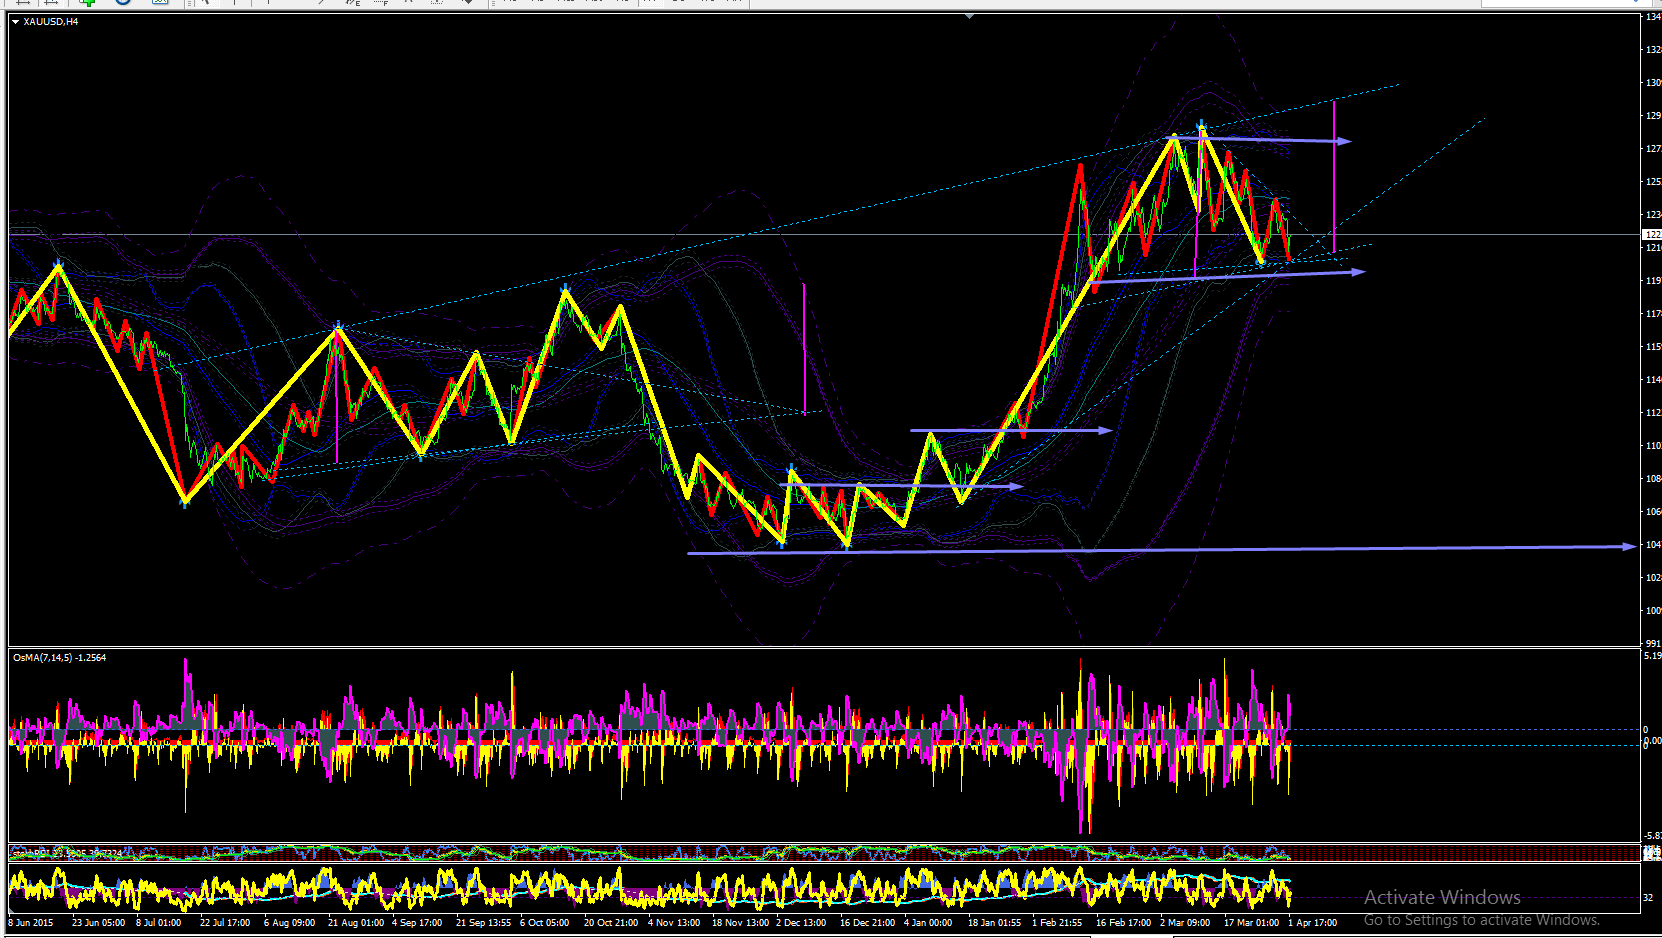1662x938 pixels.
Task: Click the 18 Nov 13:00 time label
Action: [741, 922]
